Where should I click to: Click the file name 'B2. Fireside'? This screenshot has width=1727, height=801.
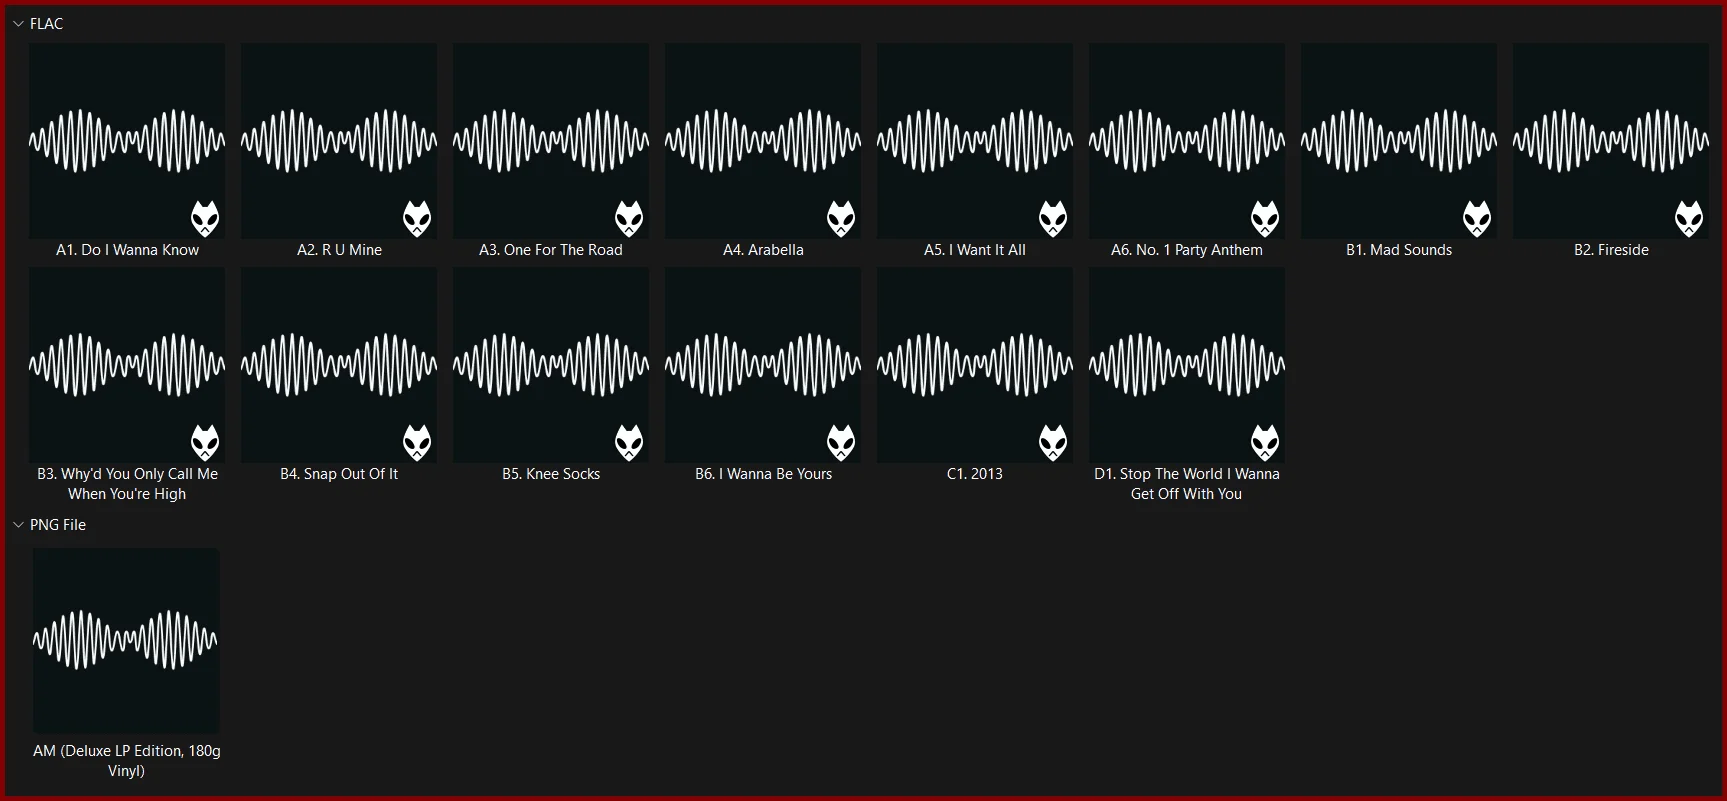pyautogui.click(x=1611, y=250)
